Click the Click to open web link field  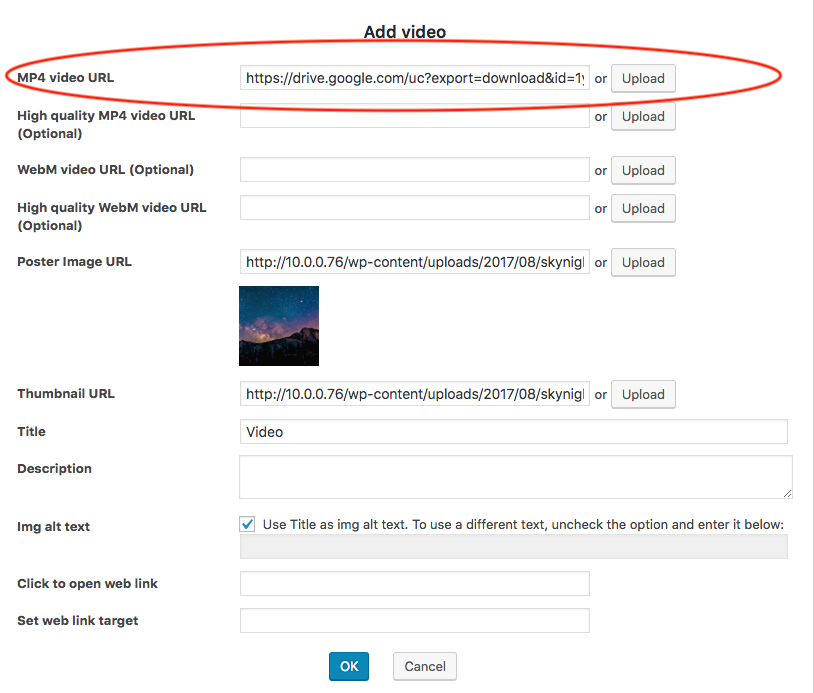pos(414,584)
